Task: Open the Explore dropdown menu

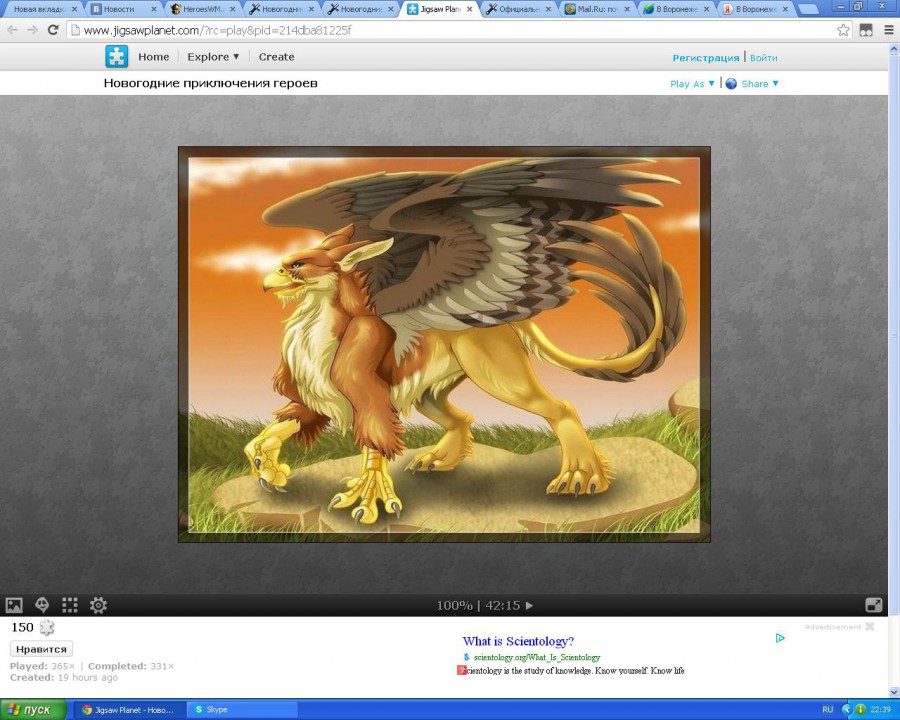Action: [x=213, y=57]
